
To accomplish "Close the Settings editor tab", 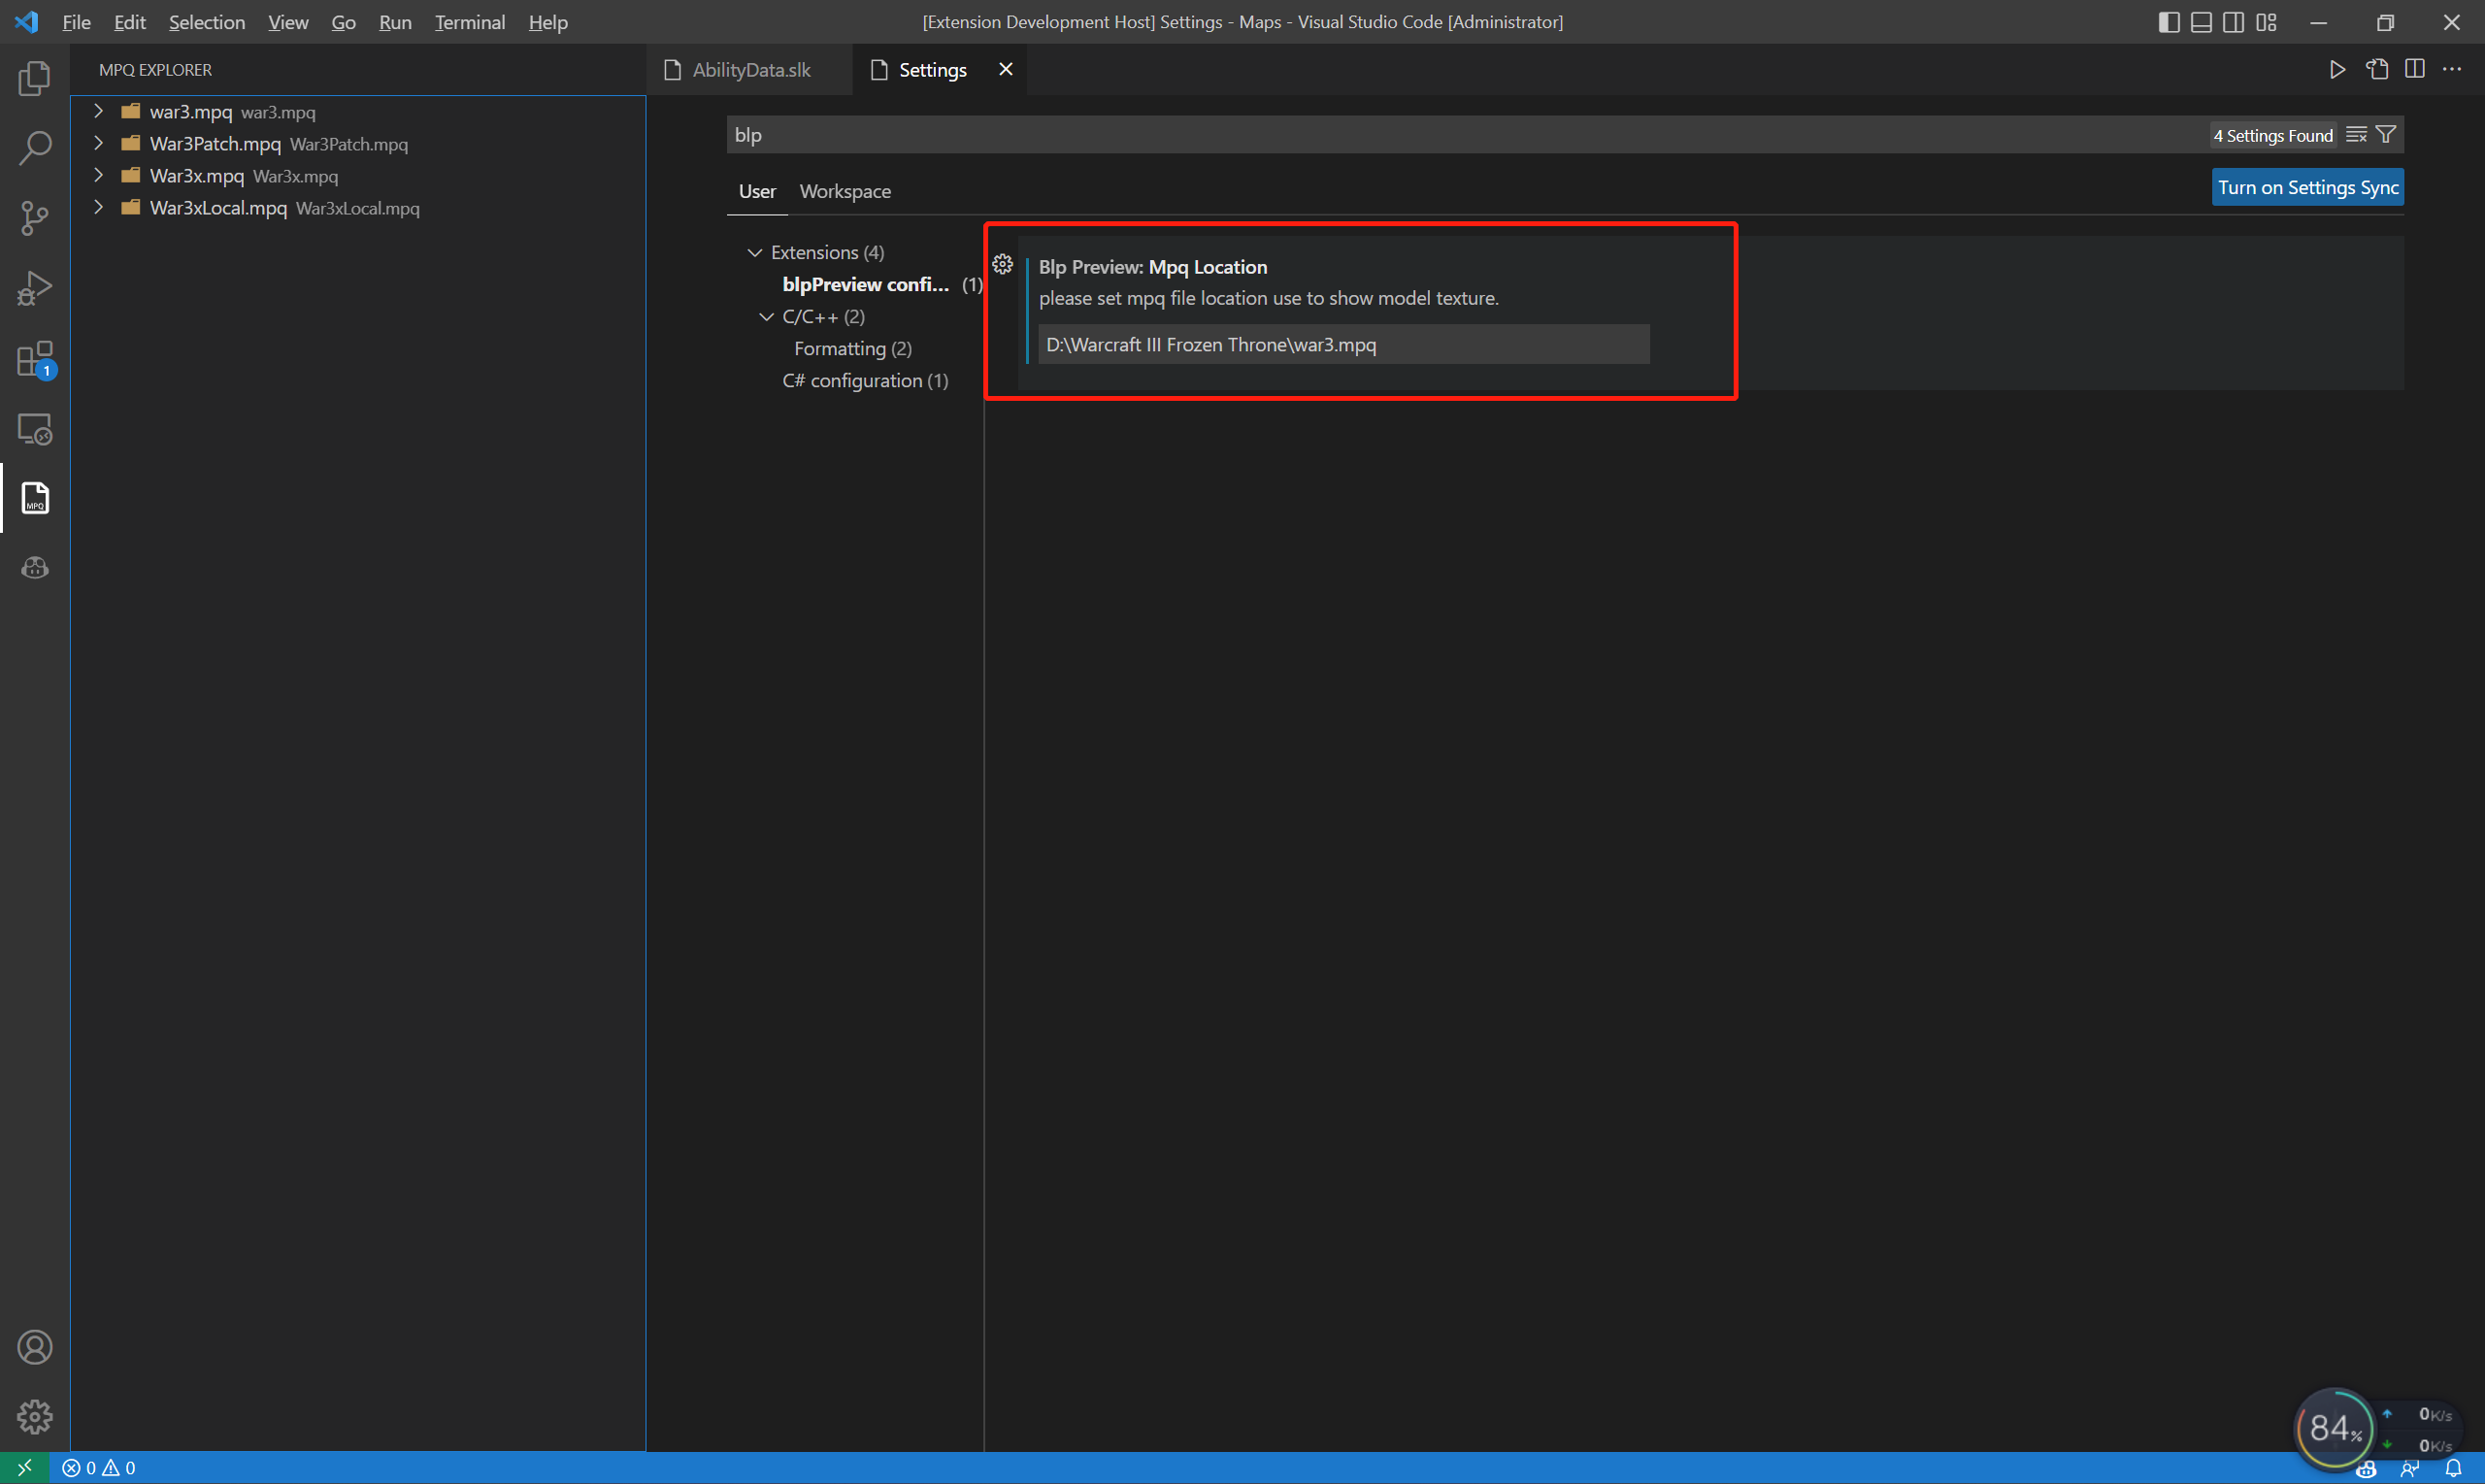I will coord(1006,69).
